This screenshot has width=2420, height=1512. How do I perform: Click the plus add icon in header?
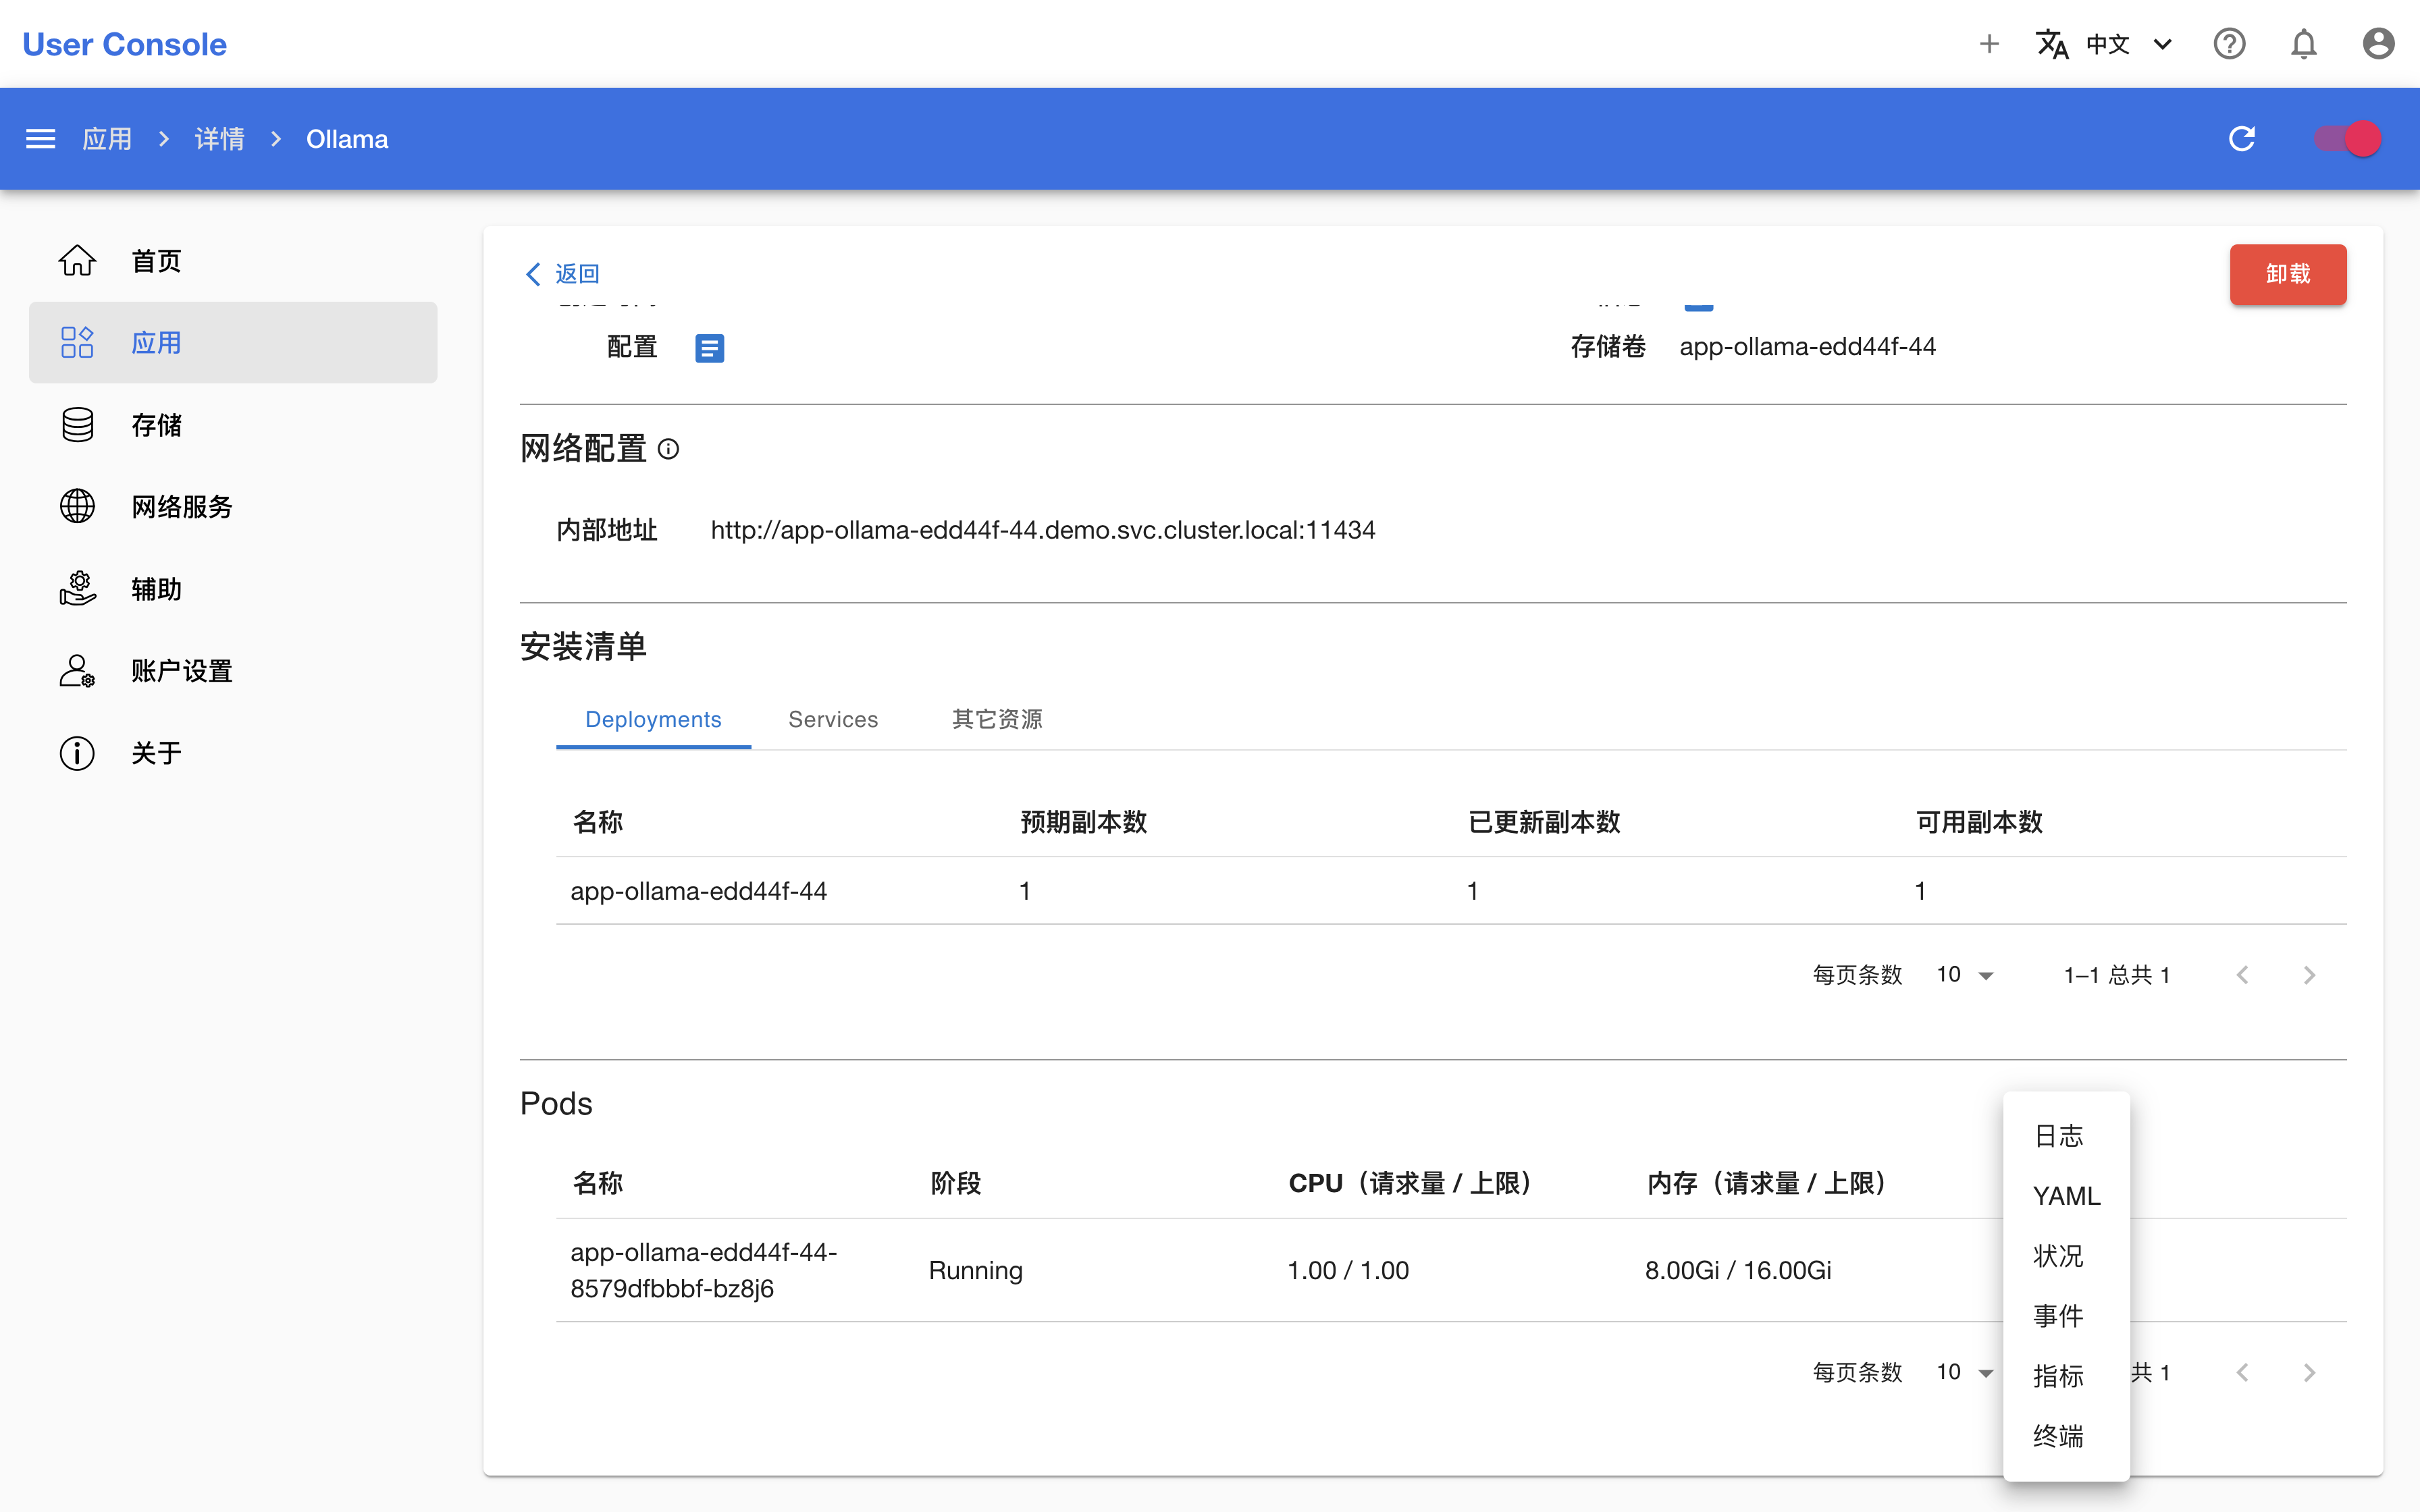click(x=1989, y=44)
